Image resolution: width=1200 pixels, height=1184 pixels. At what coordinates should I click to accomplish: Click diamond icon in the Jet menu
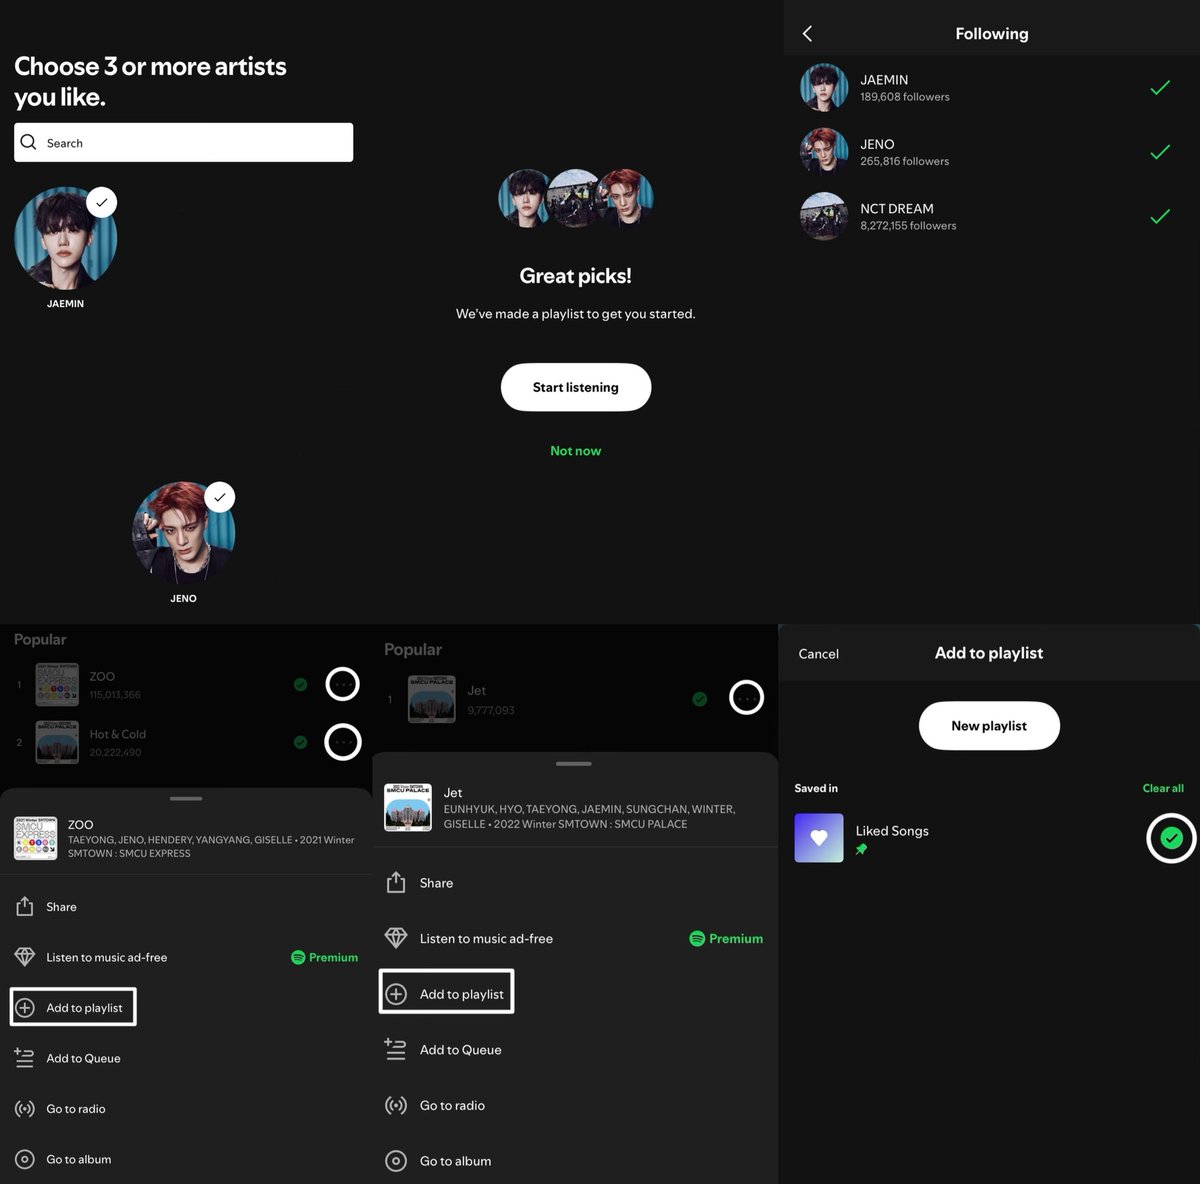click(396, 938)
